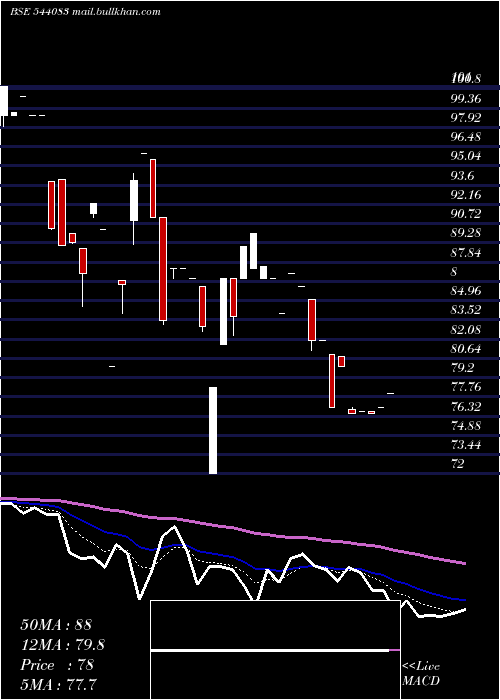Click the 99.36 price axis label
The image size is (500, 700).
point(466,99)
